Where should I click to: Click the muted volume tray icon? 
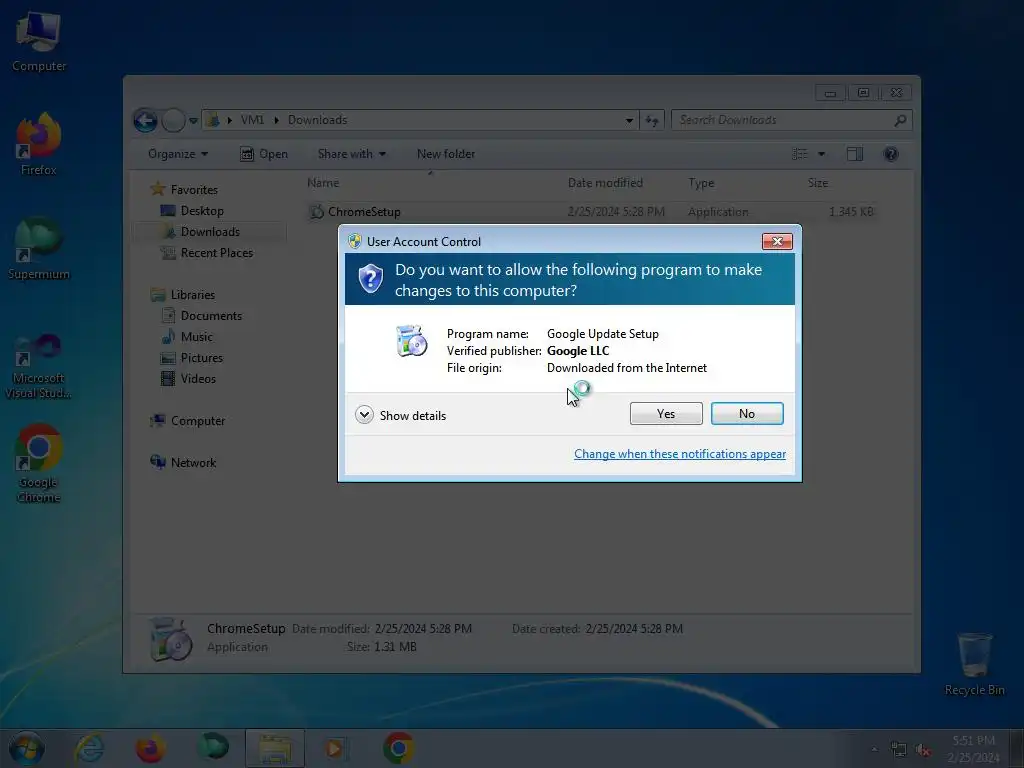click(x=923, y=750)
